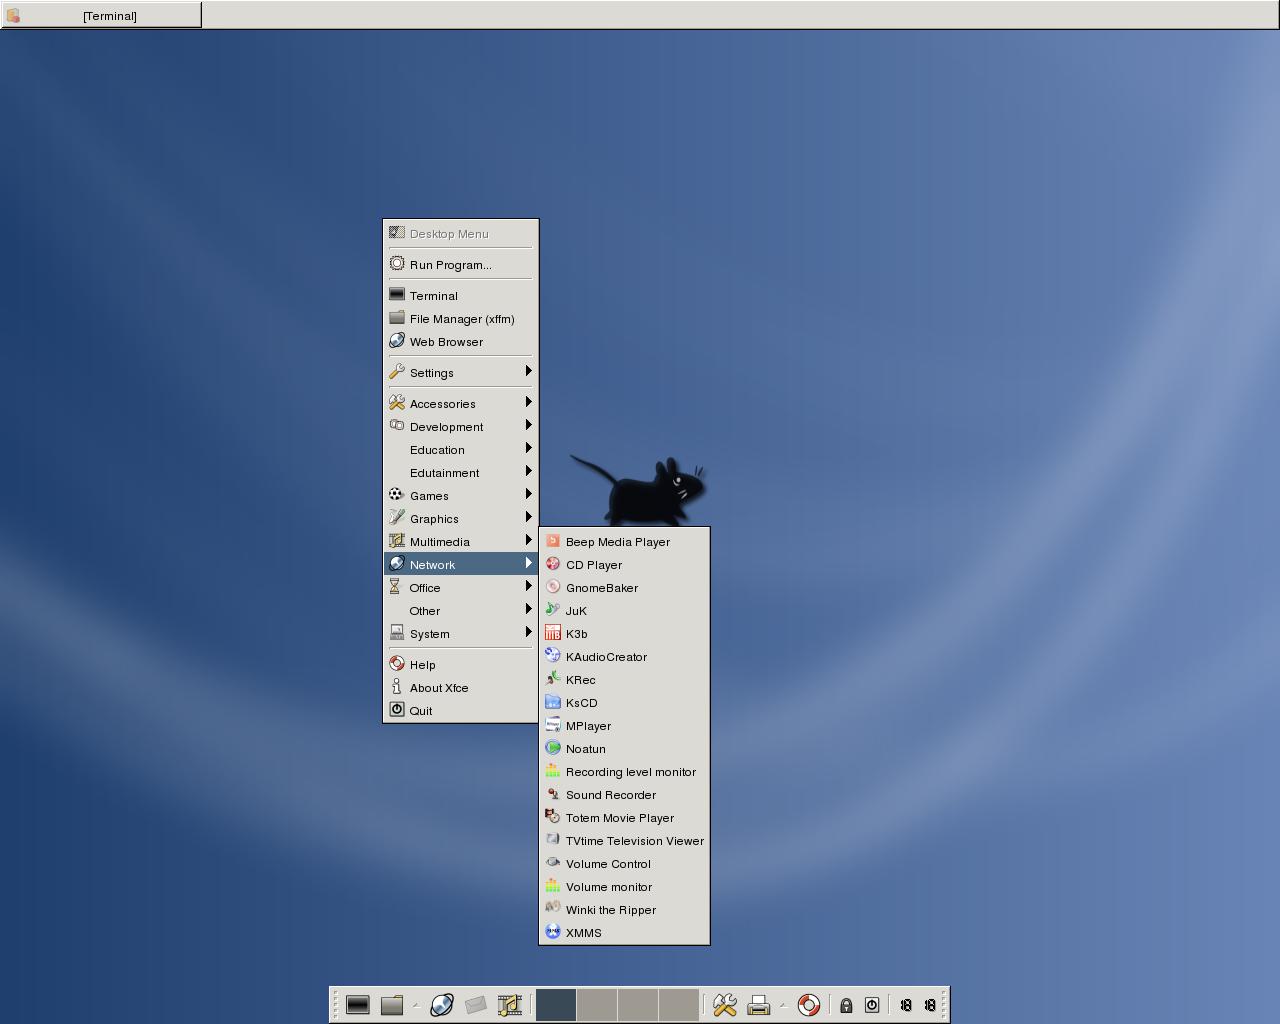Expand the Games submenu arrow
Viewport: 1280px width, 1024px height.
click(528, 494)
